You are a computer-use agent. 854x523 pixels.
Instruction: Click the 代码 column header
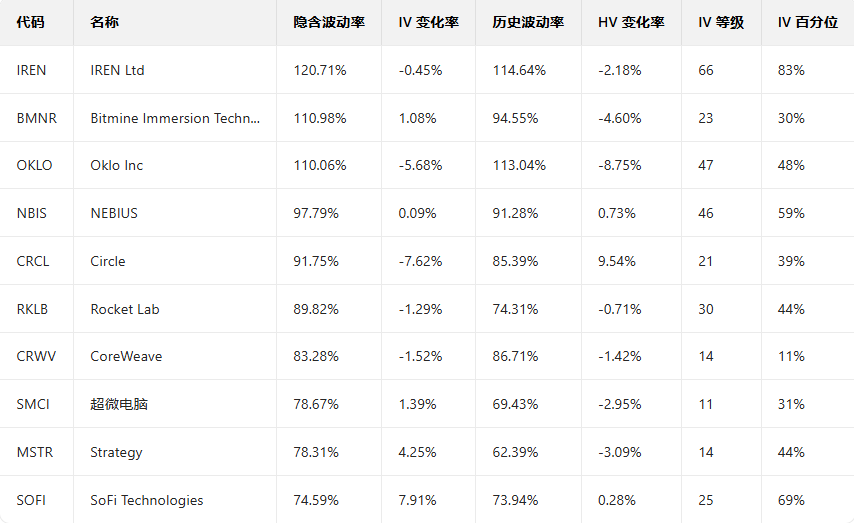point(31,22)
